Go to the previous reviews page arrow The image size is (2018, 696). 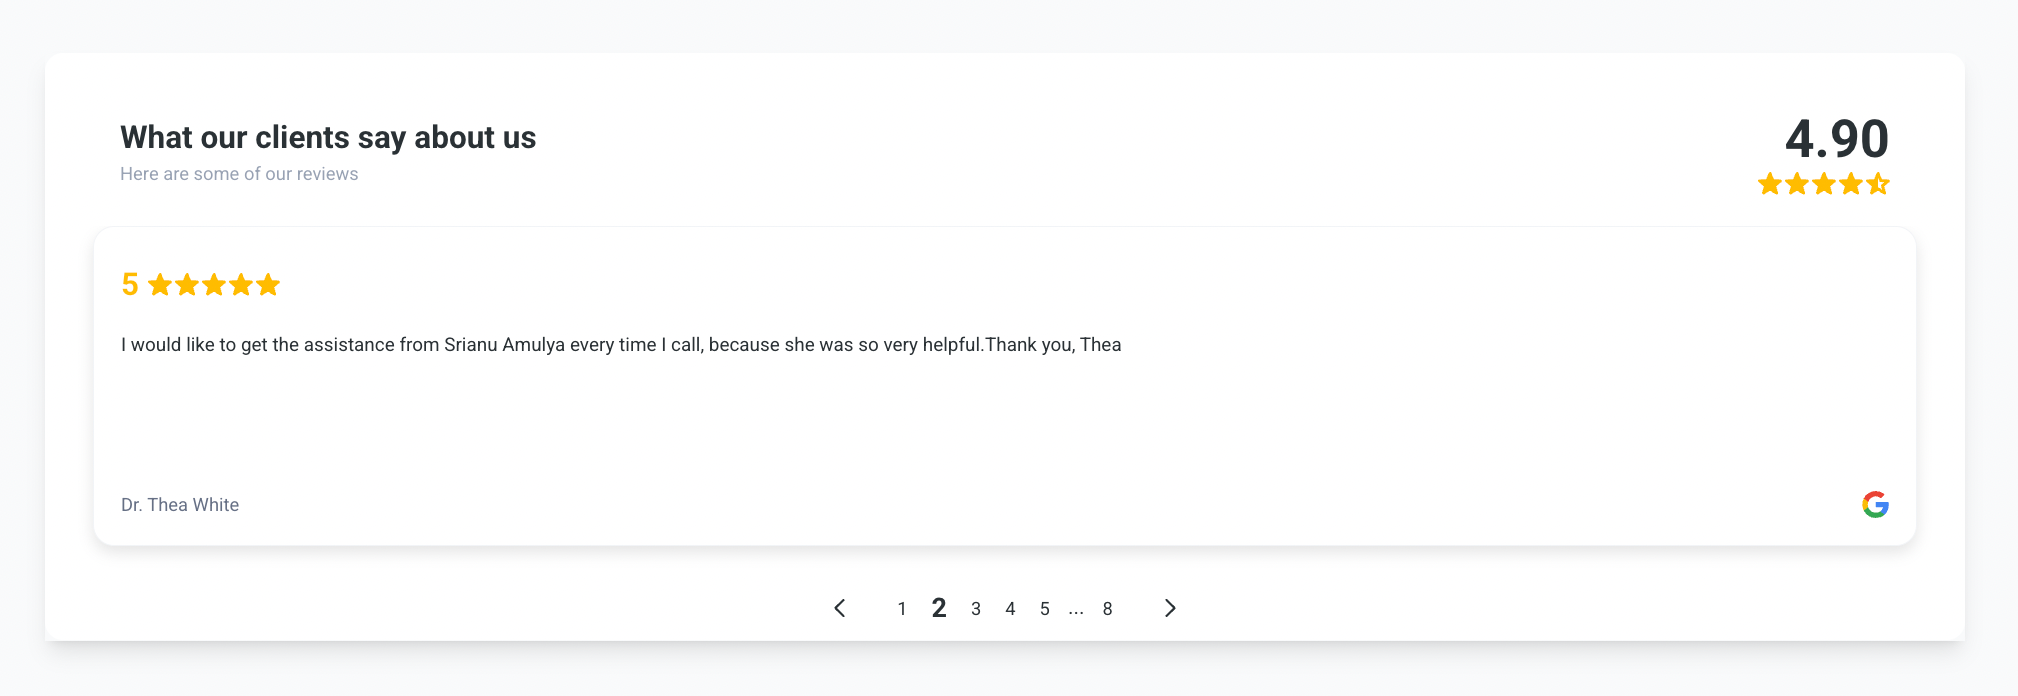pos(840,608)
